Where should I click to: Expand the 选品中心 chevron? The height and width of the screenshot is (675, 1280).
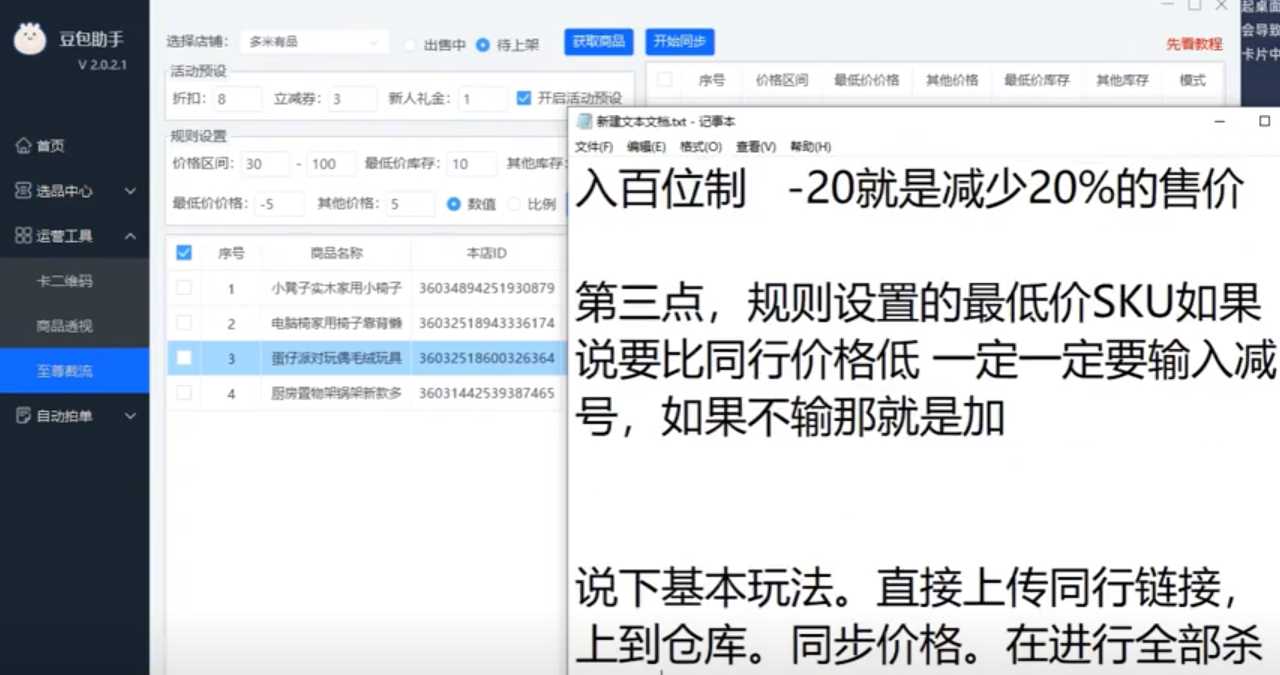[x=130, y=191]
